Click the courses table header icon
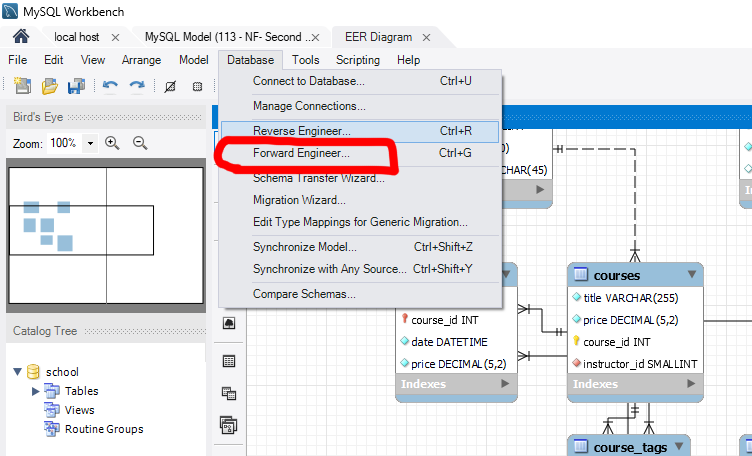Image resolution: width=752 pixels, height=456 pixels. click(581, 275)
